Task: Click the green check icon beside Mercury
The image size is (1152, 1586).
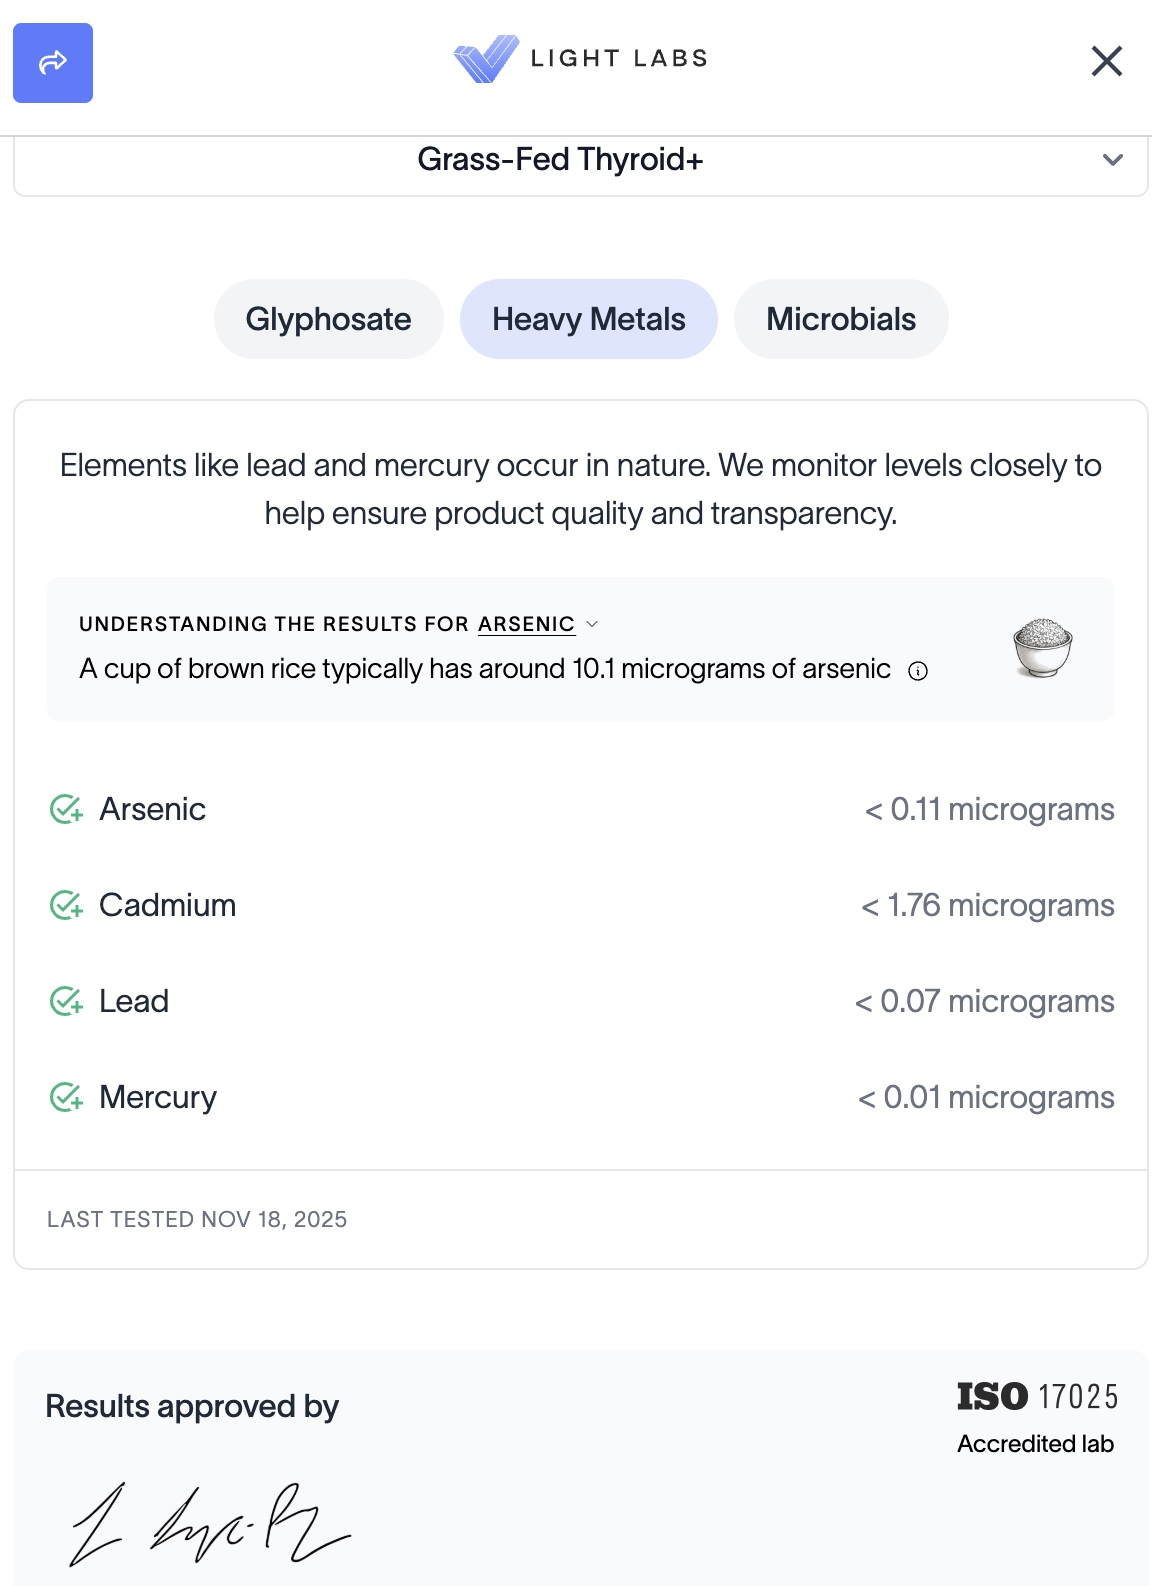Action: pyautogui.click(x=66, y=1097)
